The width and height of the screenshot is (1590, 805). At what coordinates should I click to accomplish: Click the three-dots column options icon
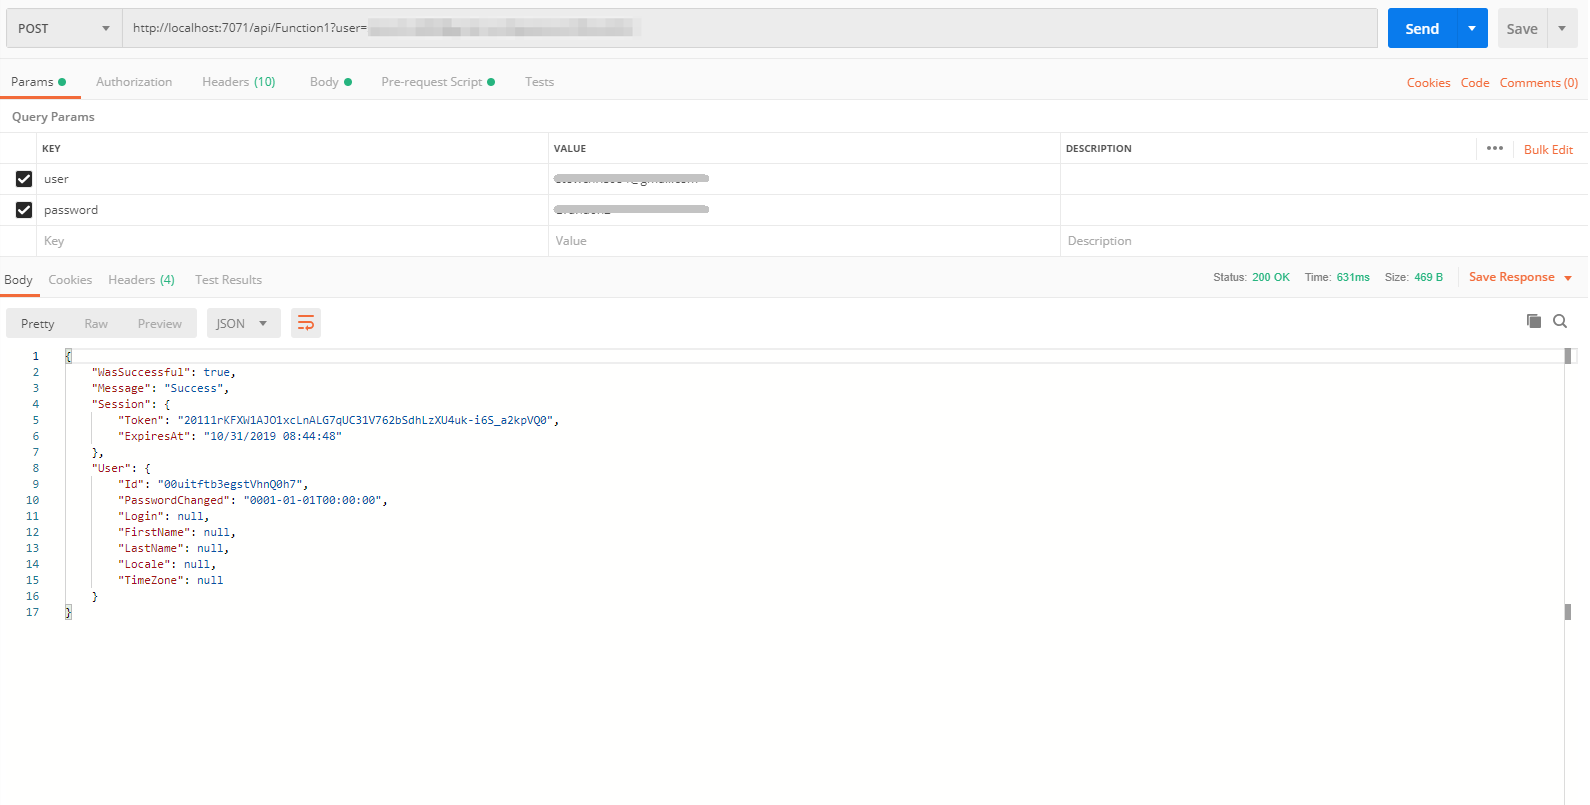click(x=1494, y=148)
